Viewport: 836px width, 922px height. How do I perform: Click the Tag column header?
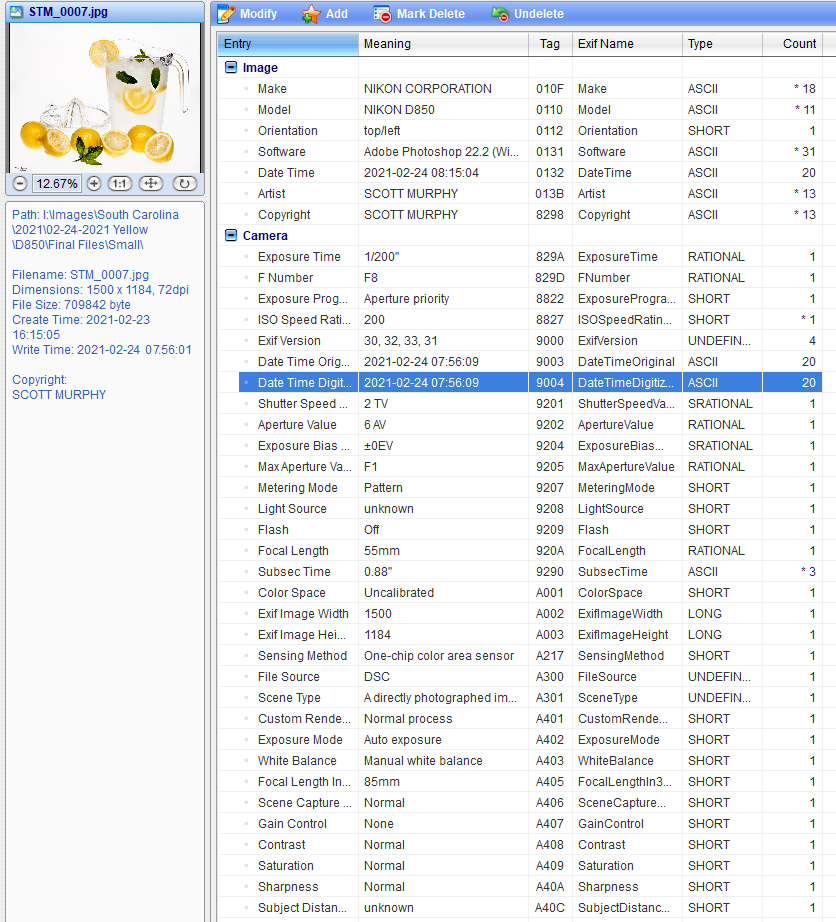(x=549, y=44)
